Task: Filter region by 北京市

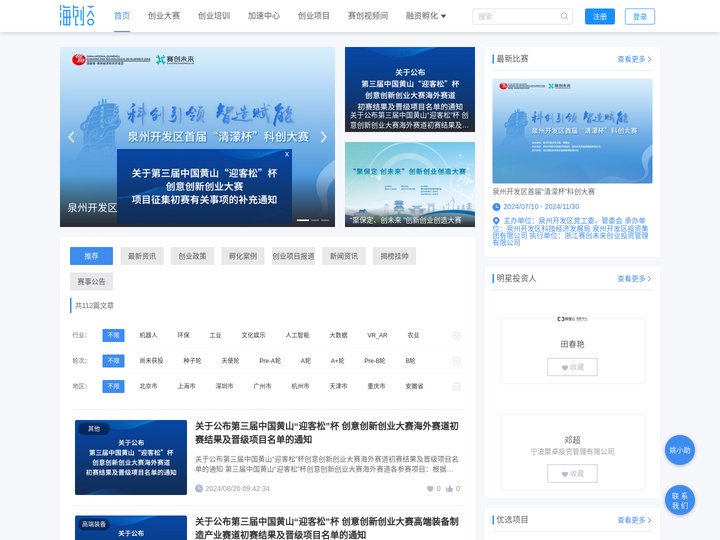Action: (148, 387)
